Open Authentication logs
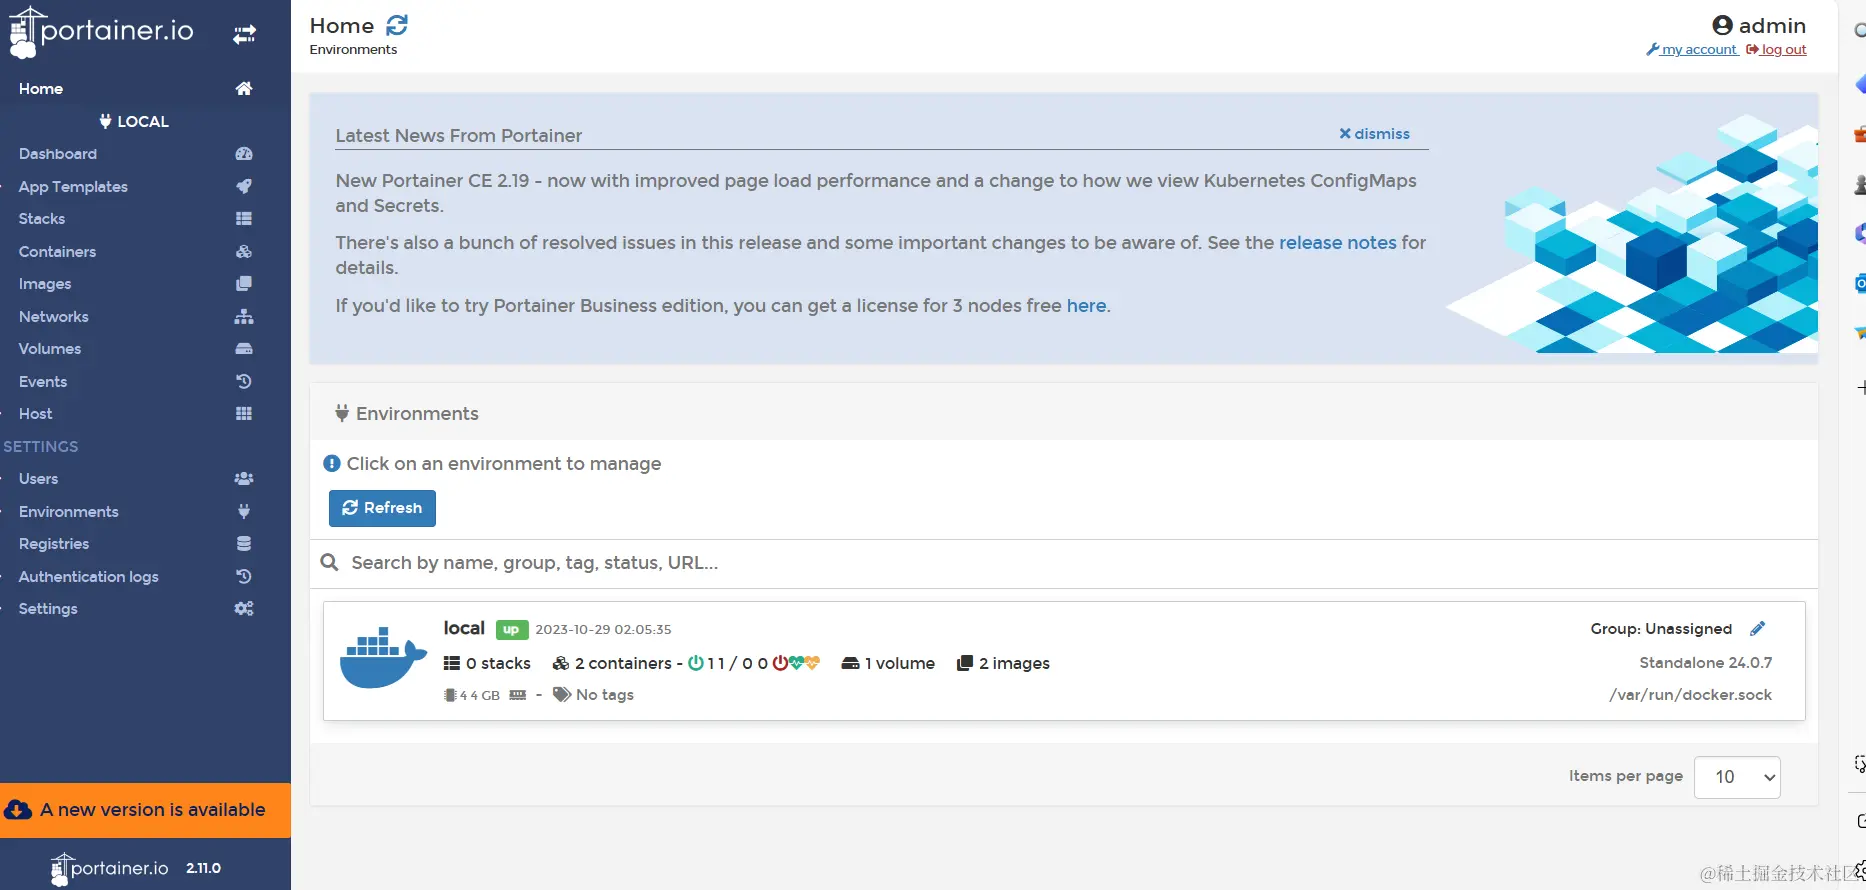This screenshot has height=890, width=1866. click(89, 577)
